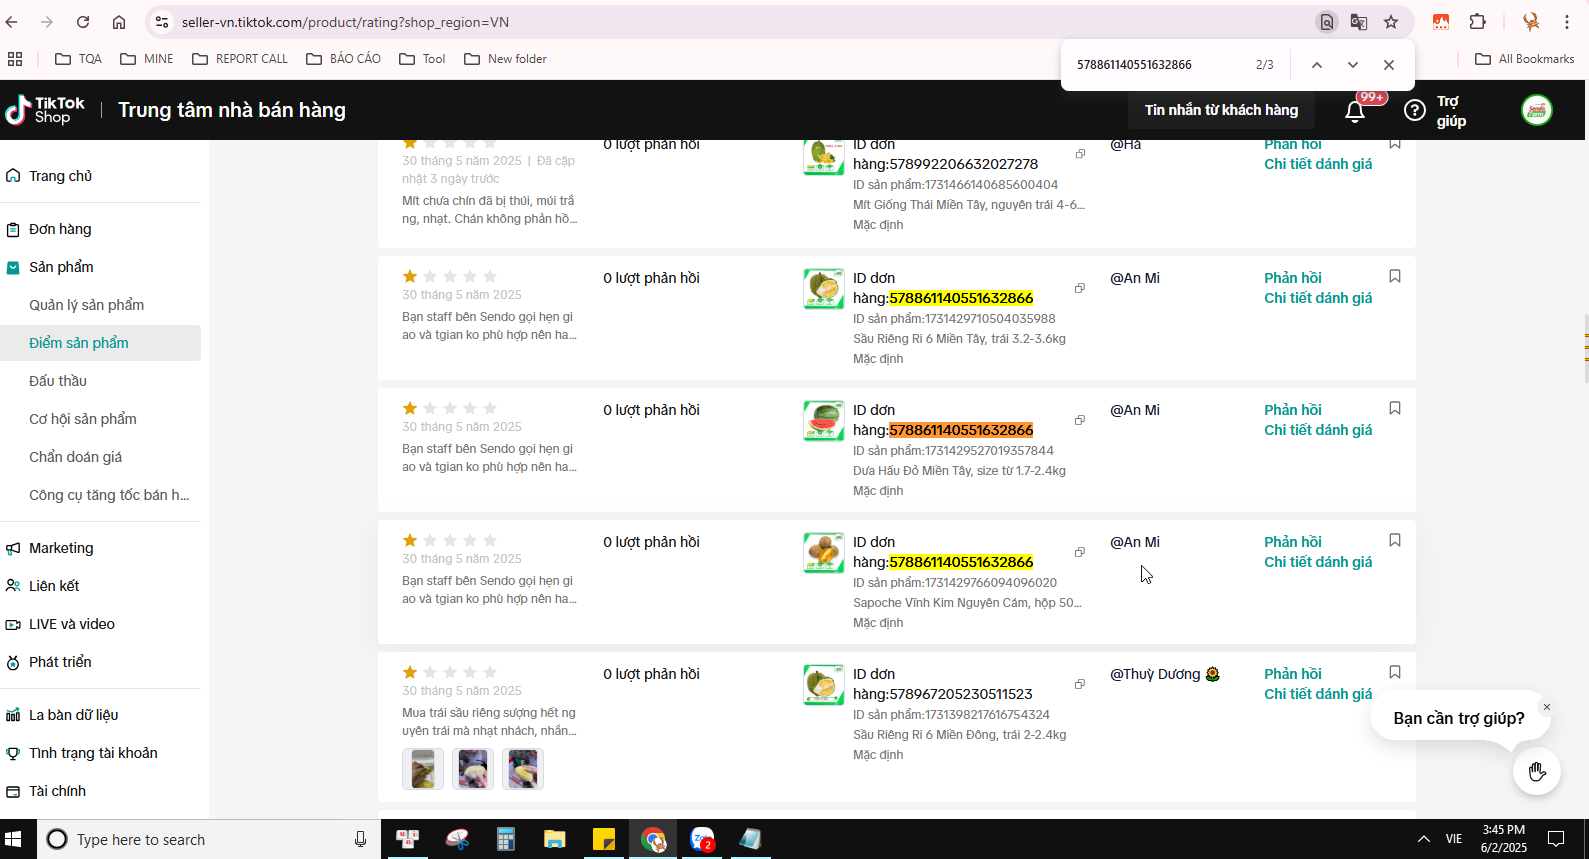1589x859 pixels.
Task: Reload the page with the refresh icon
Action: 83,22
